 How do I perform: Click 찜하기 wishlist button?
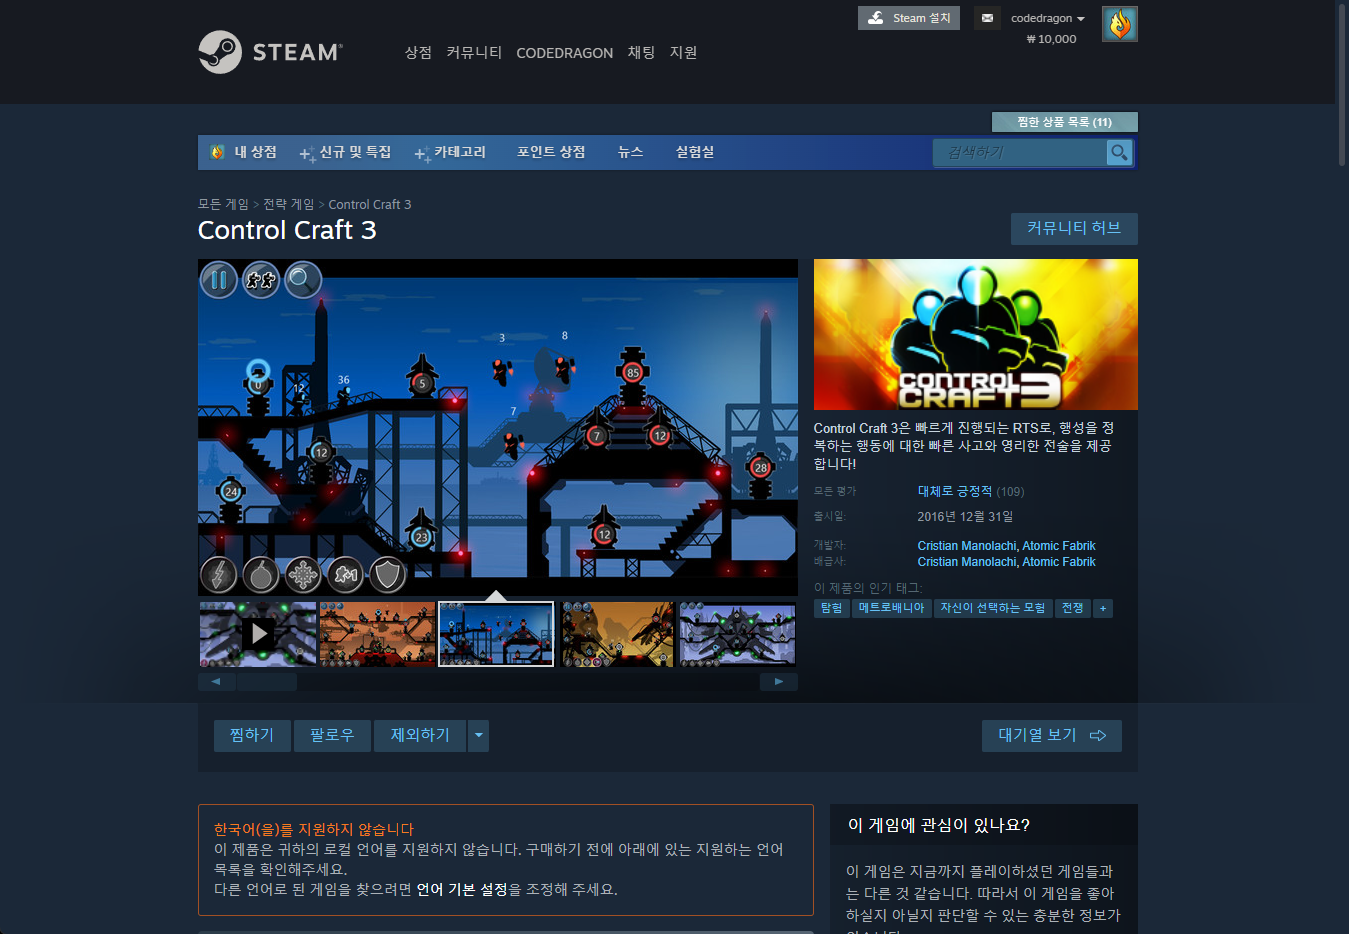tap(252, 735)
